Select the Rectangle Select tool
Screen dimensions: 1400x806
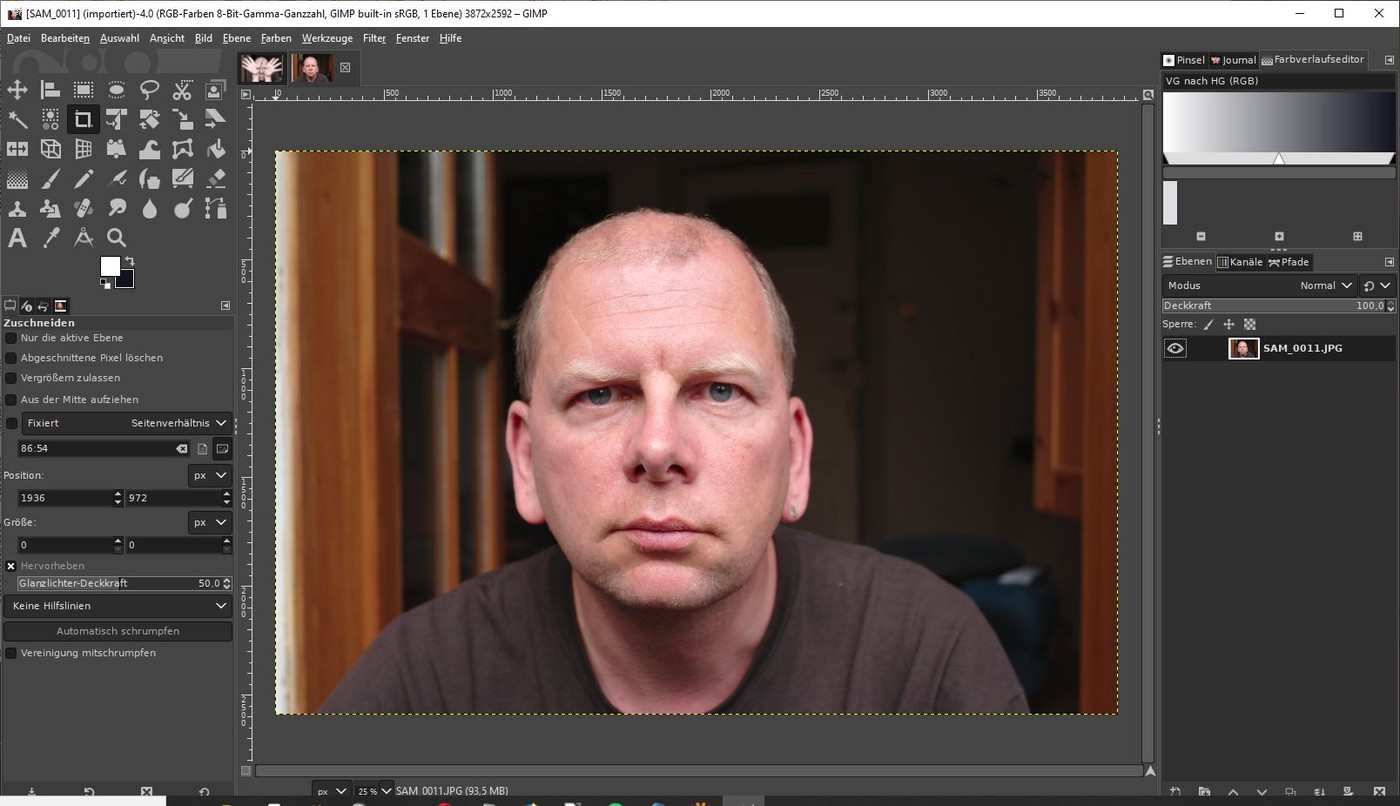click(83, 90)
